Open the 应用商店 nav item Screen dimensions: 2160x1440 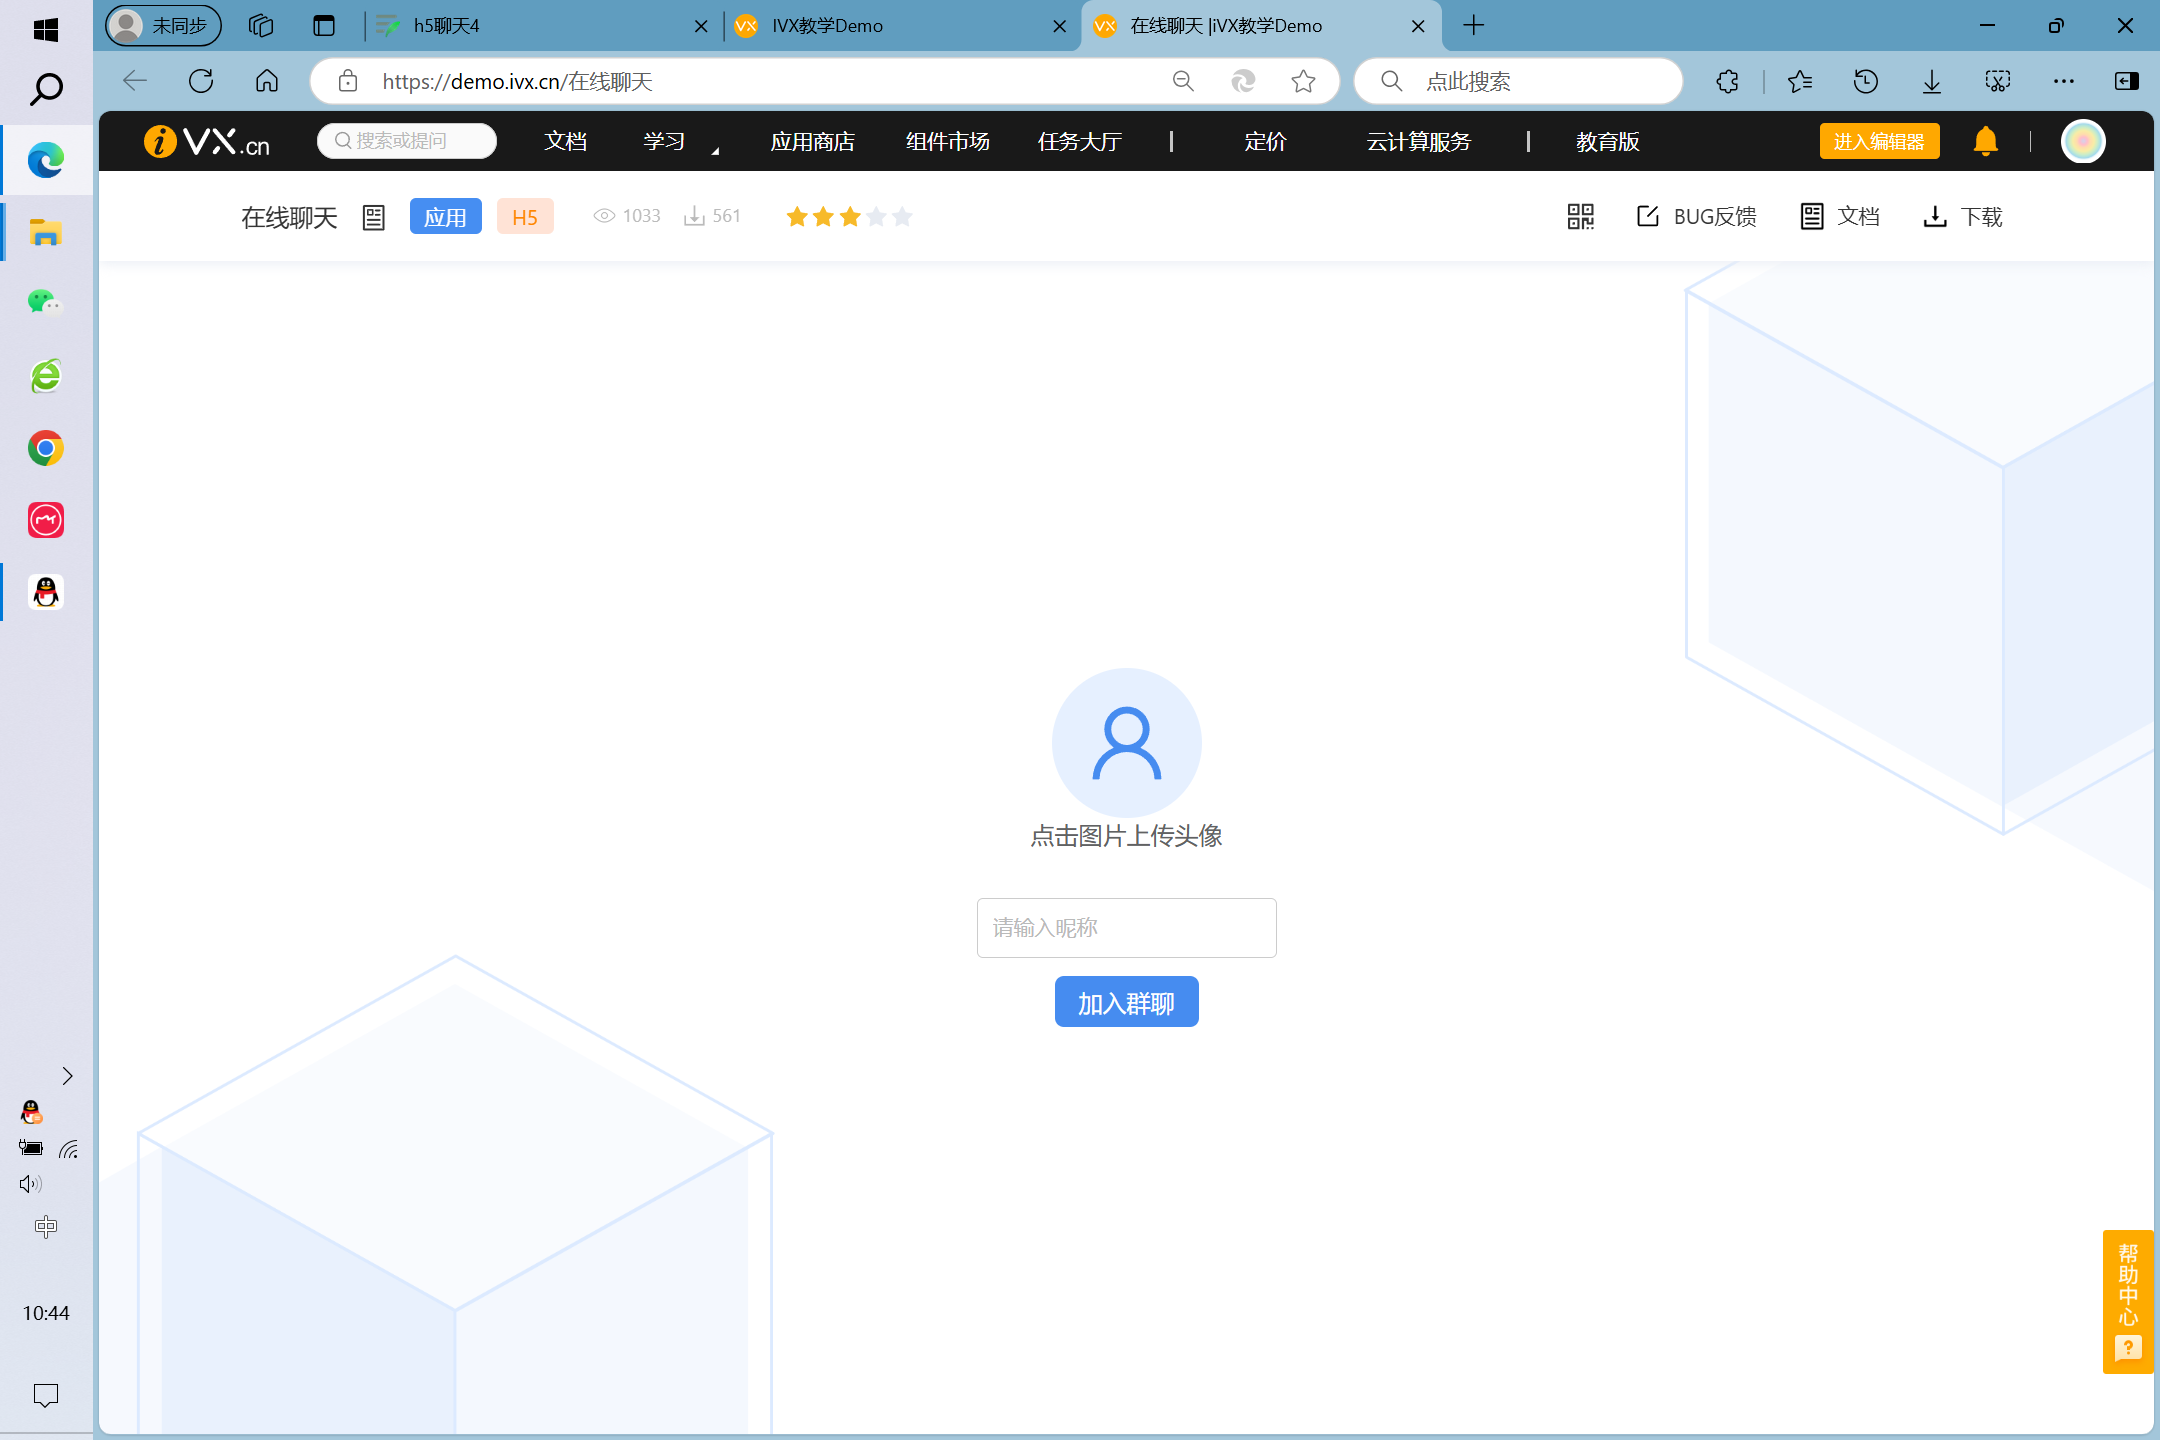(812, 141)
